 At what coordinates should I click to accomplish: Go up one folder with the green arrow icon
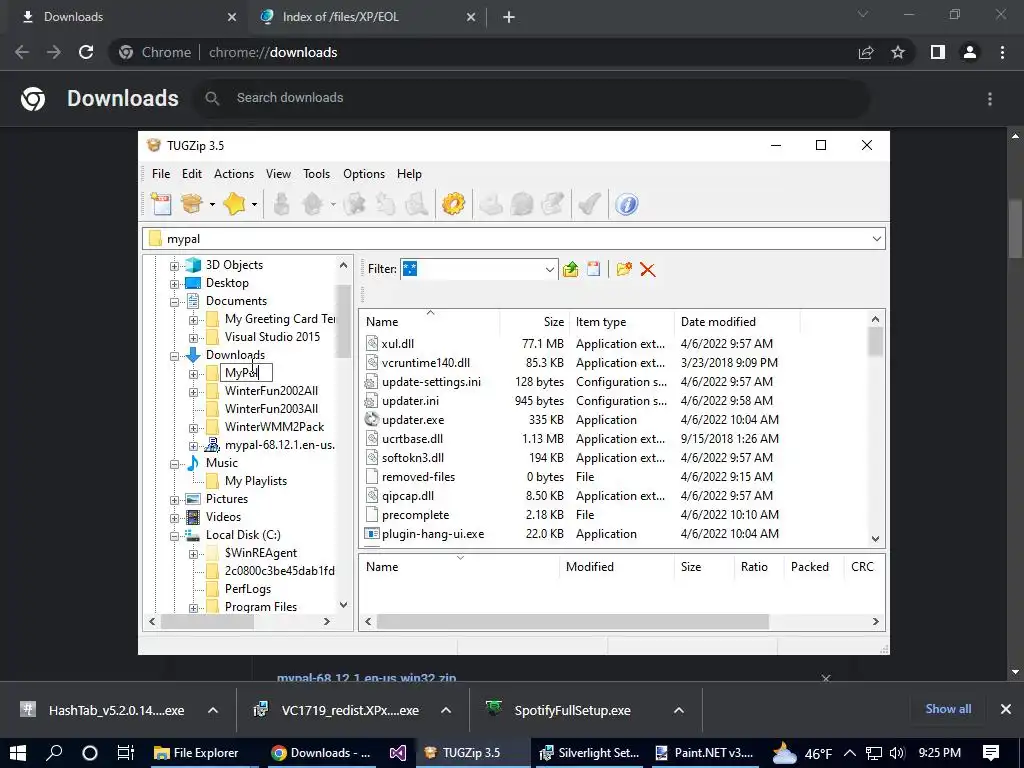pos(571,269)
